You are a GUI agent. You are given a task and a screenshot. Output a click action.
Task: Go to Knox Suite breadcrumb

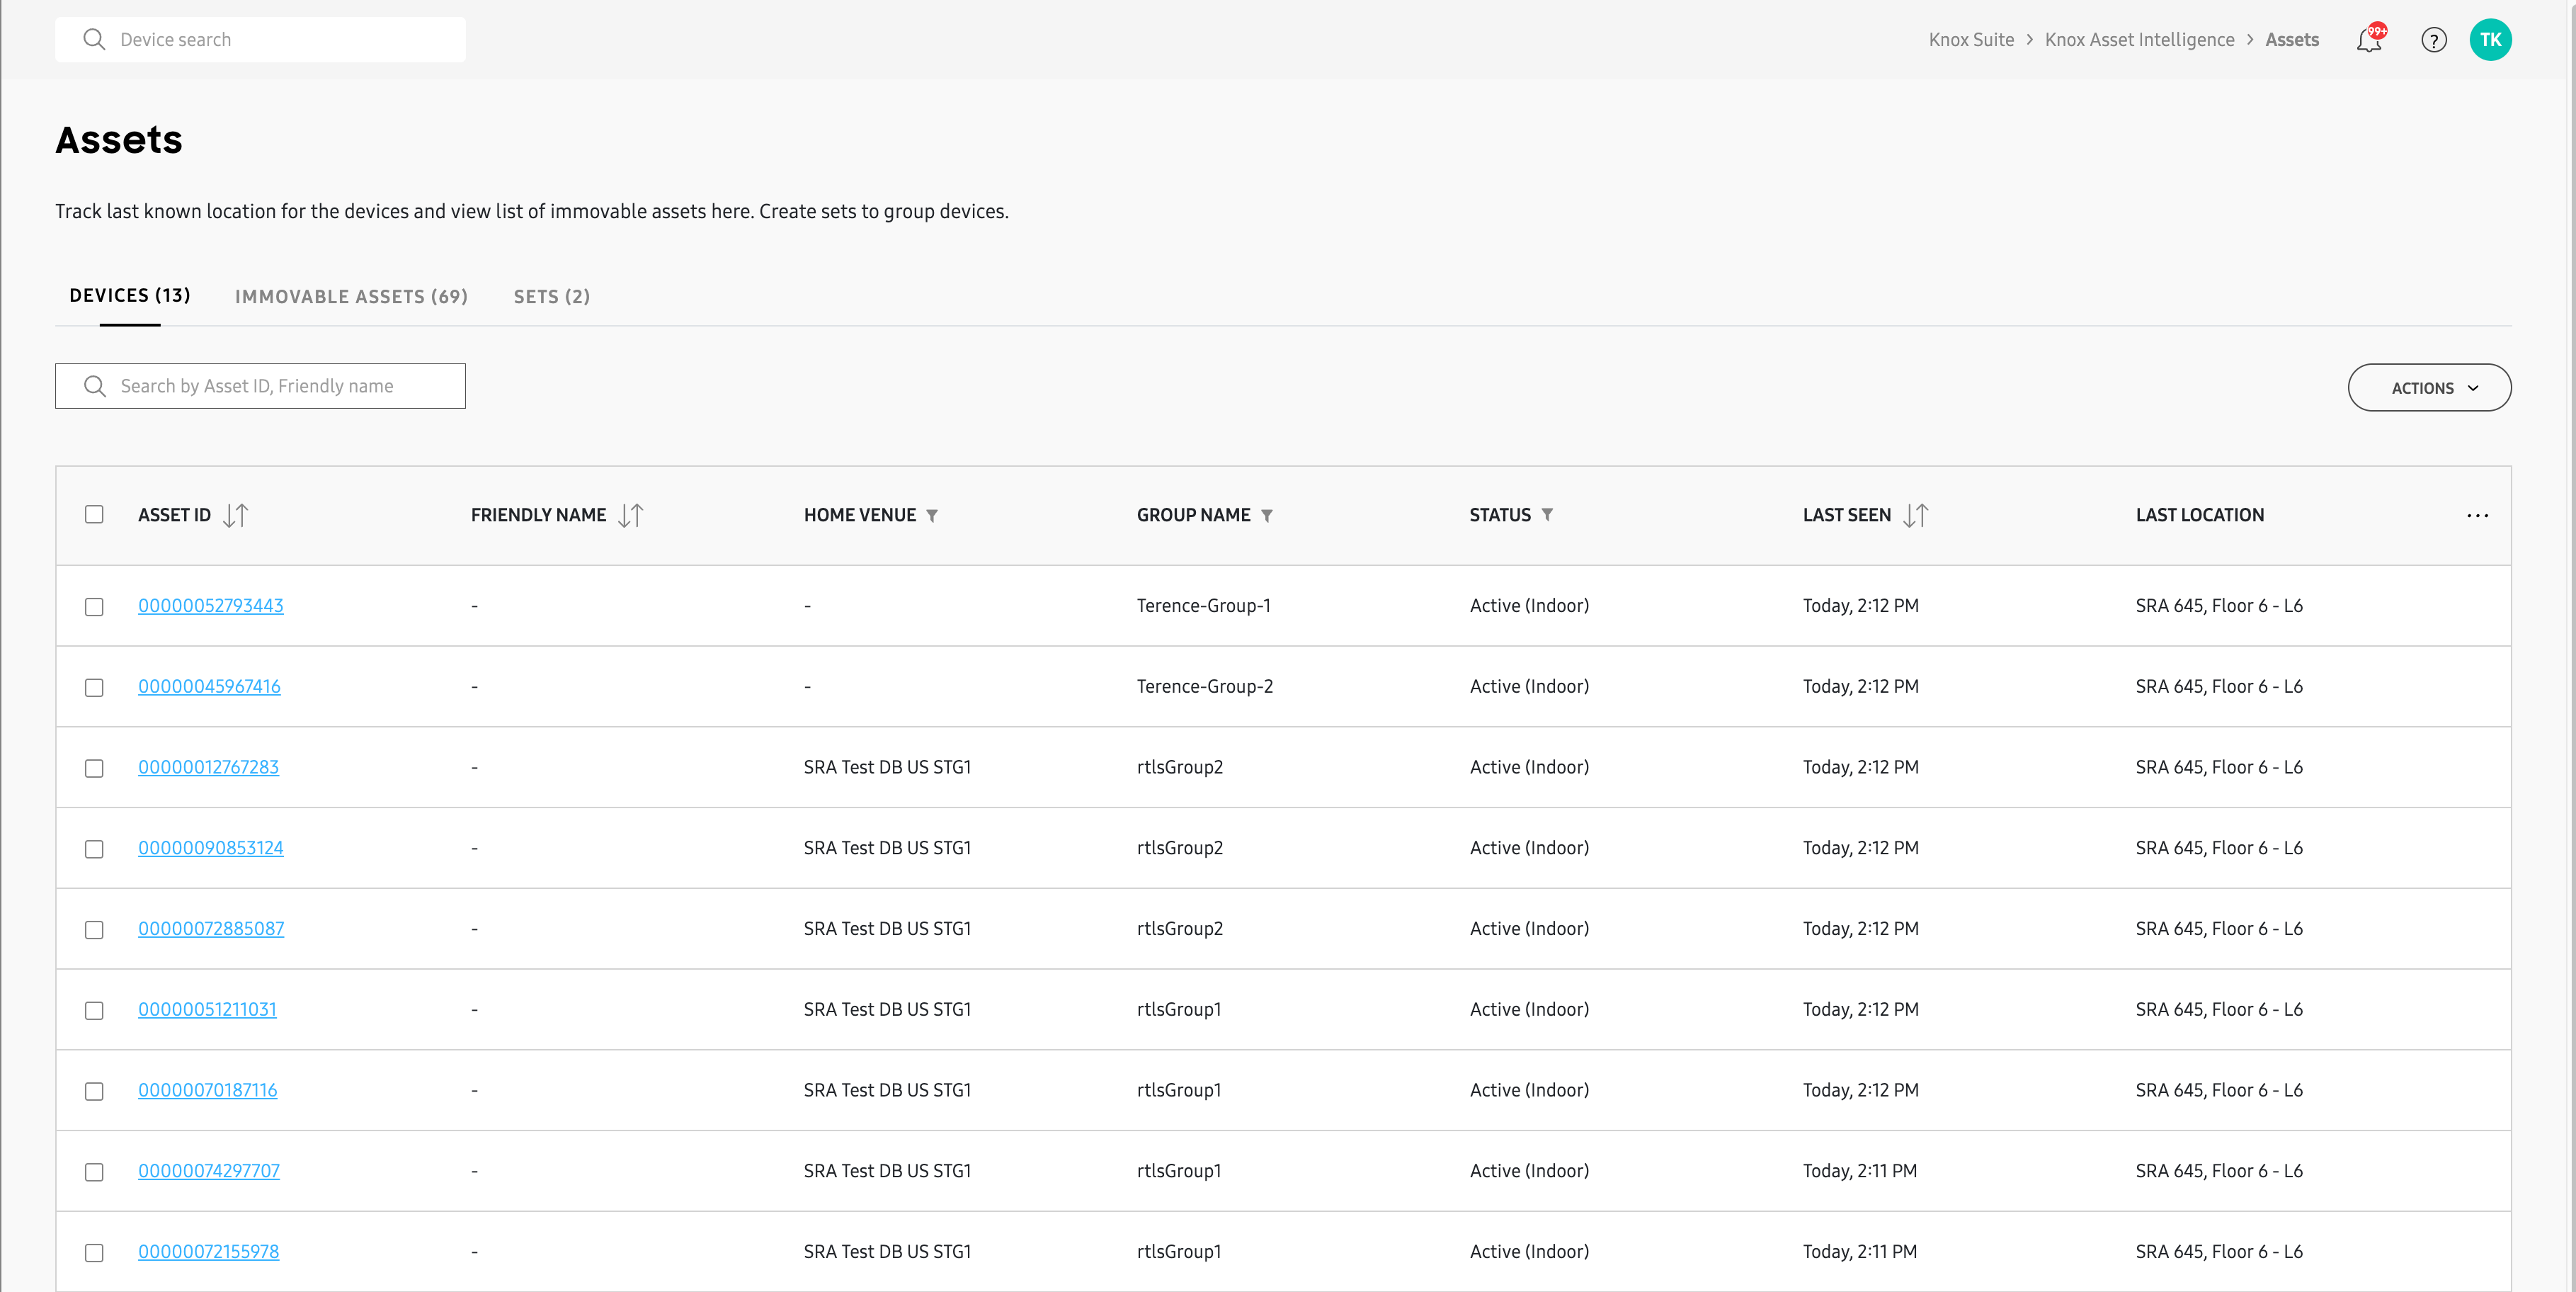[x=1971, y=40]
